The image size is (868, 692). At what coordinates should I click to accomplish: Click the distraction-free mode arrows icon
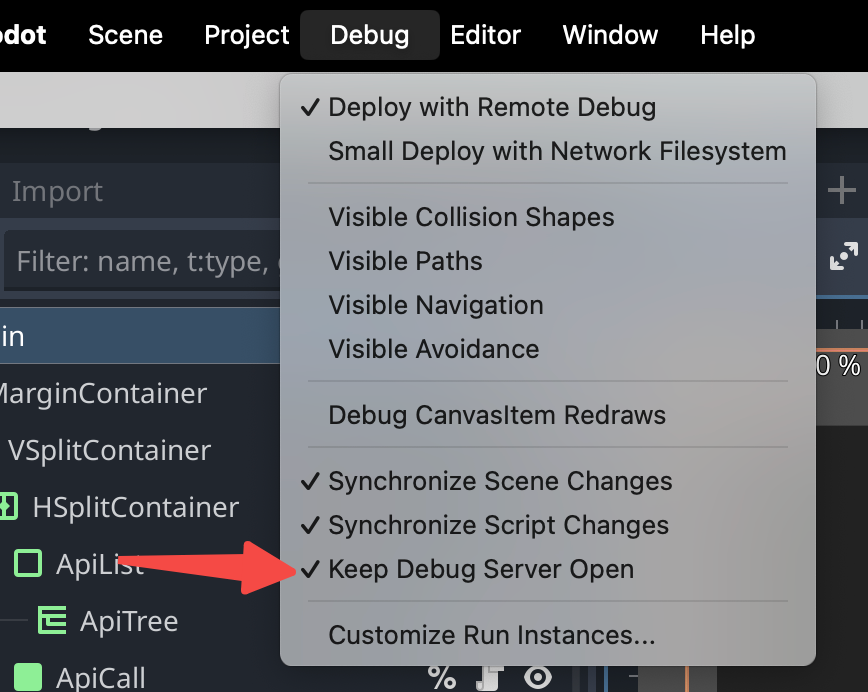[x=844, y=258]
